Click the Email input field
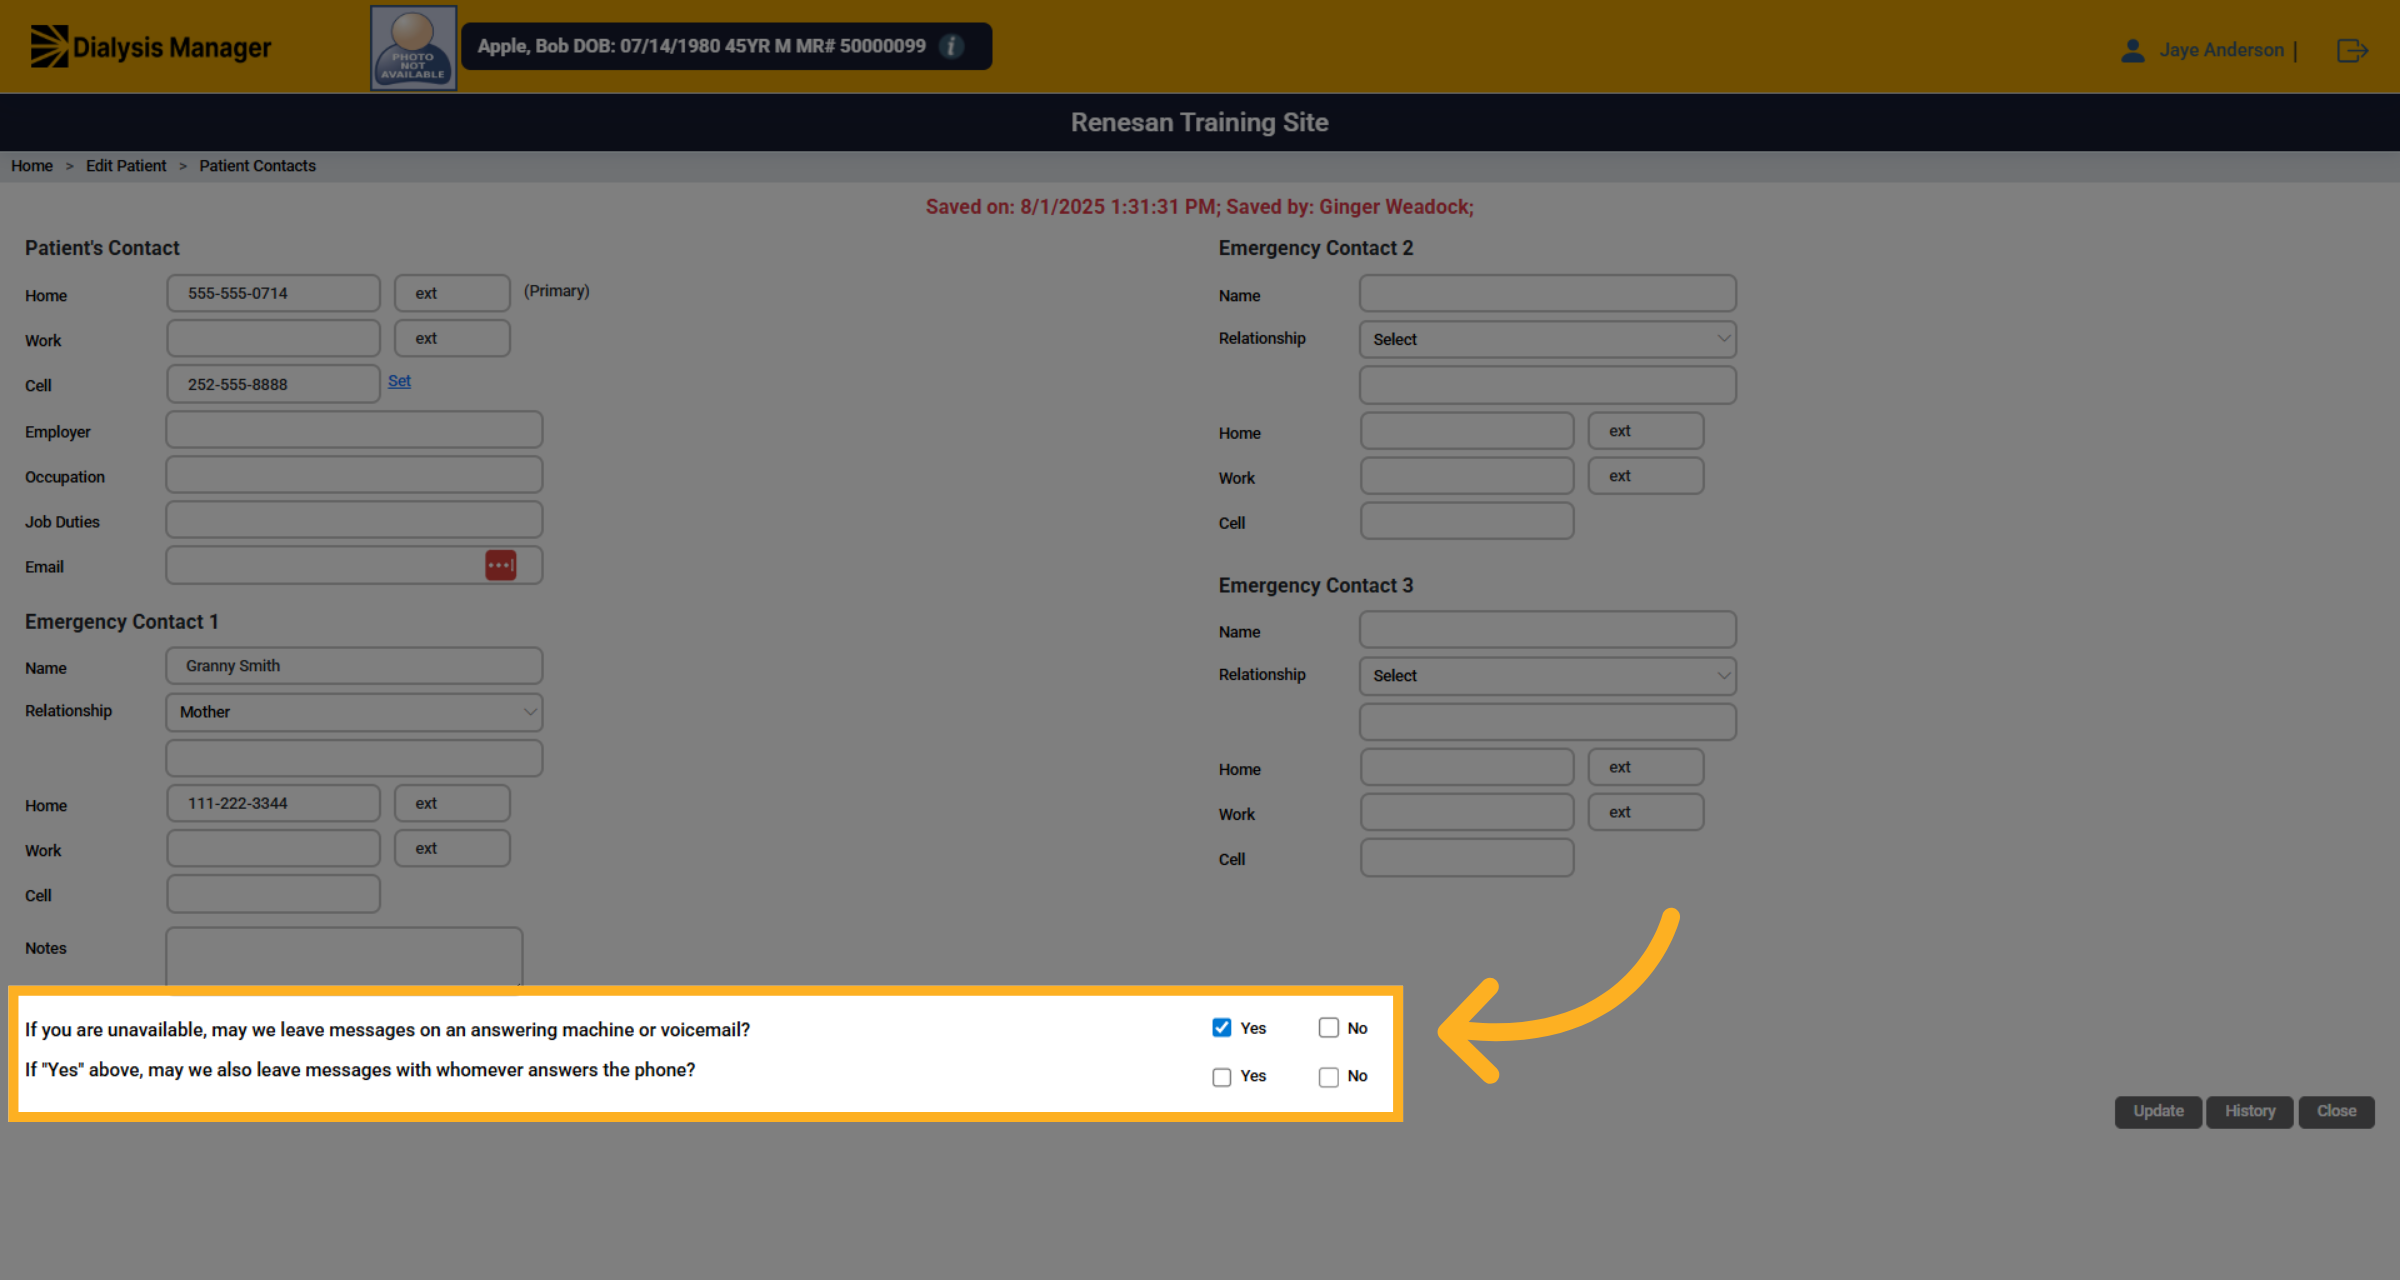This screenshot has height=1280, width=2400. tap(354, 565)
